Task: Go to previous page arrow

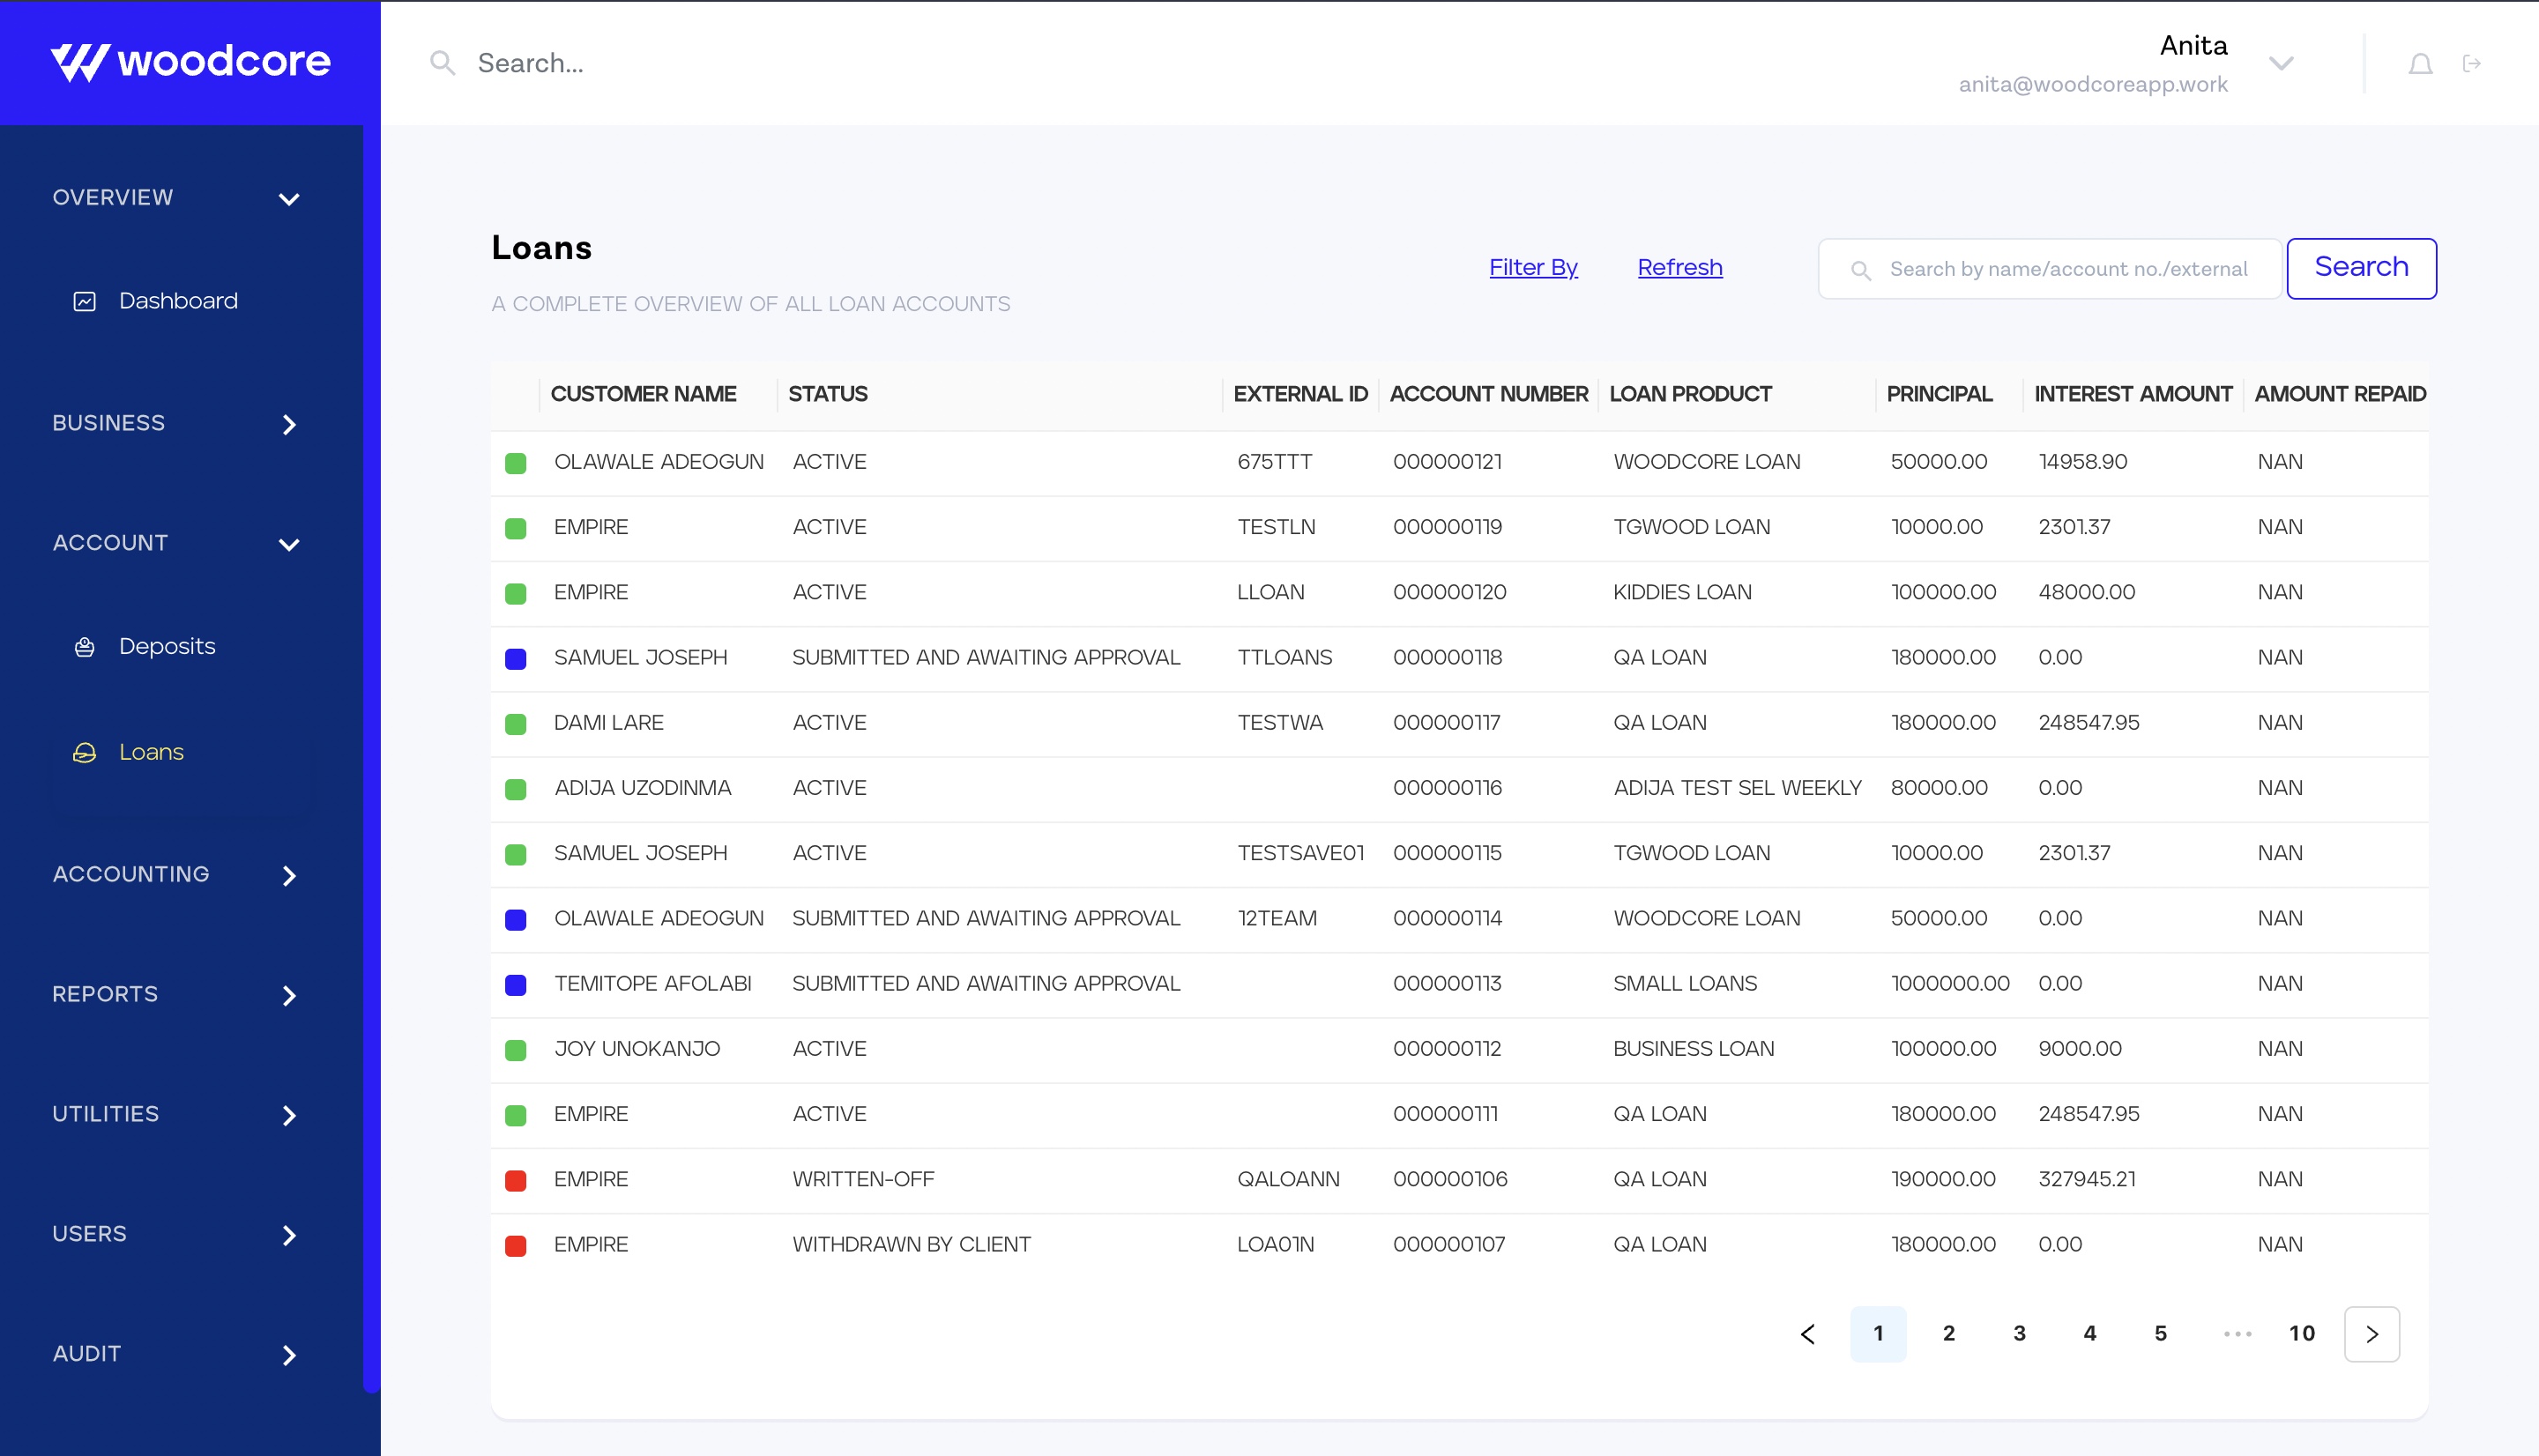Action: click(1808, 1334)
